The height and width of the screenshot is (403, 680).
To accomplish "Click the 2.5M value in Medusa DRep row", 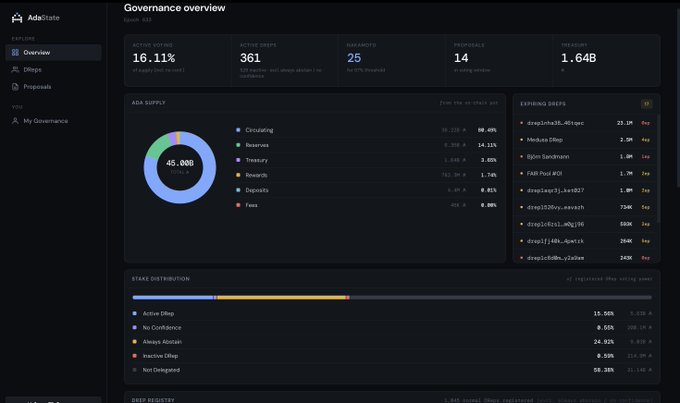I will tap(626, 140).
